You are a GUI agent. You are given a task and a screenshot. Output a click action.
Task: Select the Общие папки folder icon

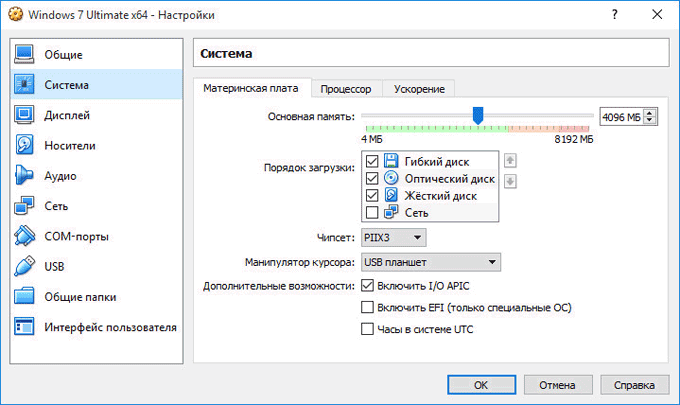24,297
